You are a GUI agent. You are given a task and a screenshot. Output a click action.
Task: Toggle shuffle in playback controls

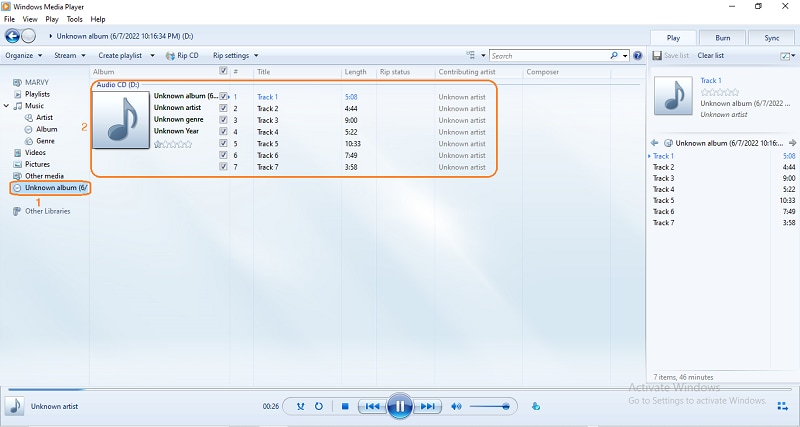301,406
